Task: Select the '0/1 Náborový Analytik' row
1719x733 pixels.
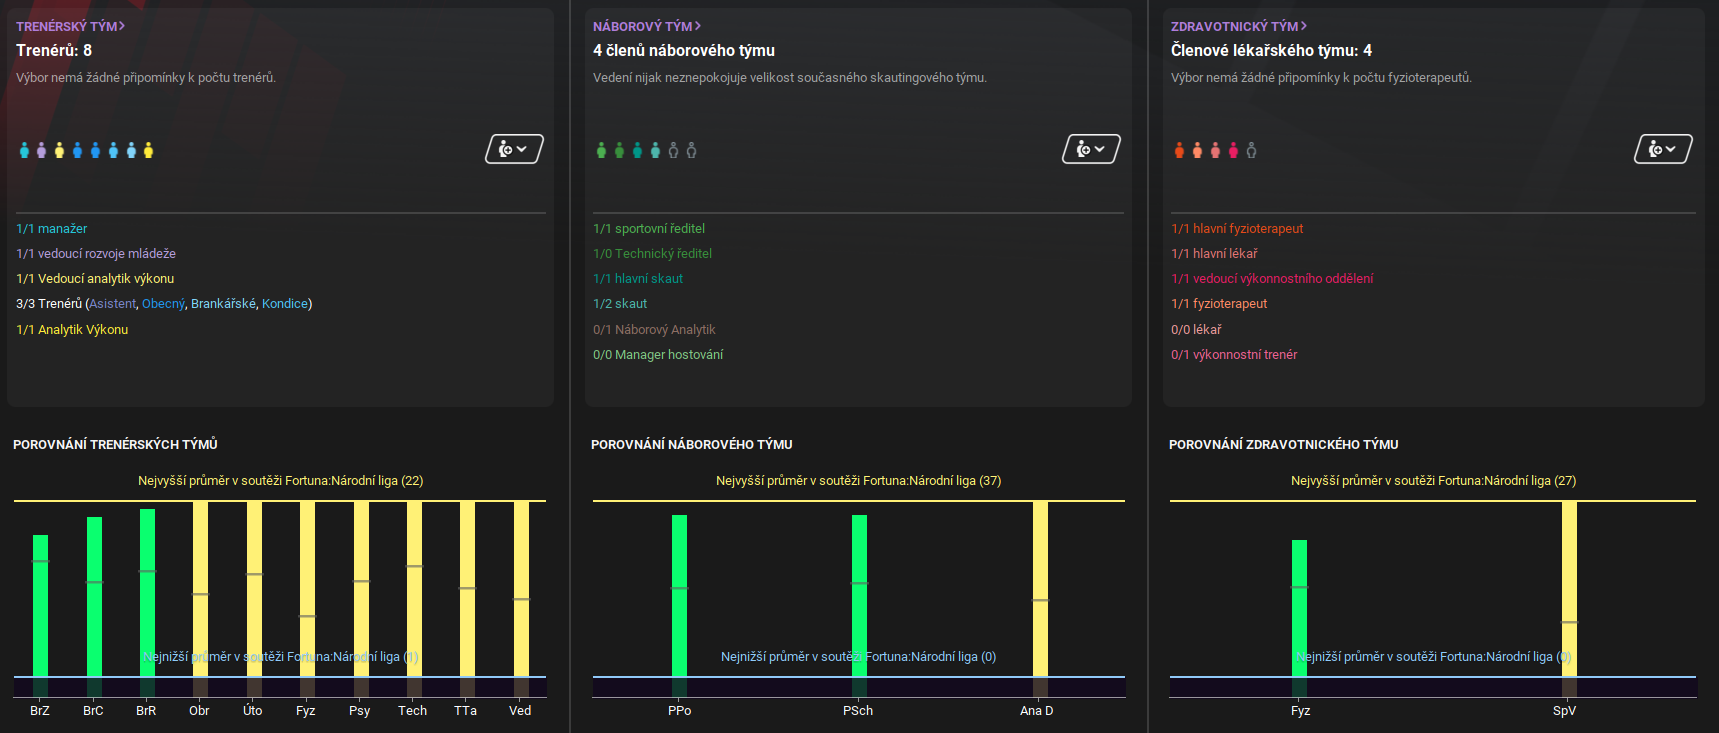Action: 654,330
